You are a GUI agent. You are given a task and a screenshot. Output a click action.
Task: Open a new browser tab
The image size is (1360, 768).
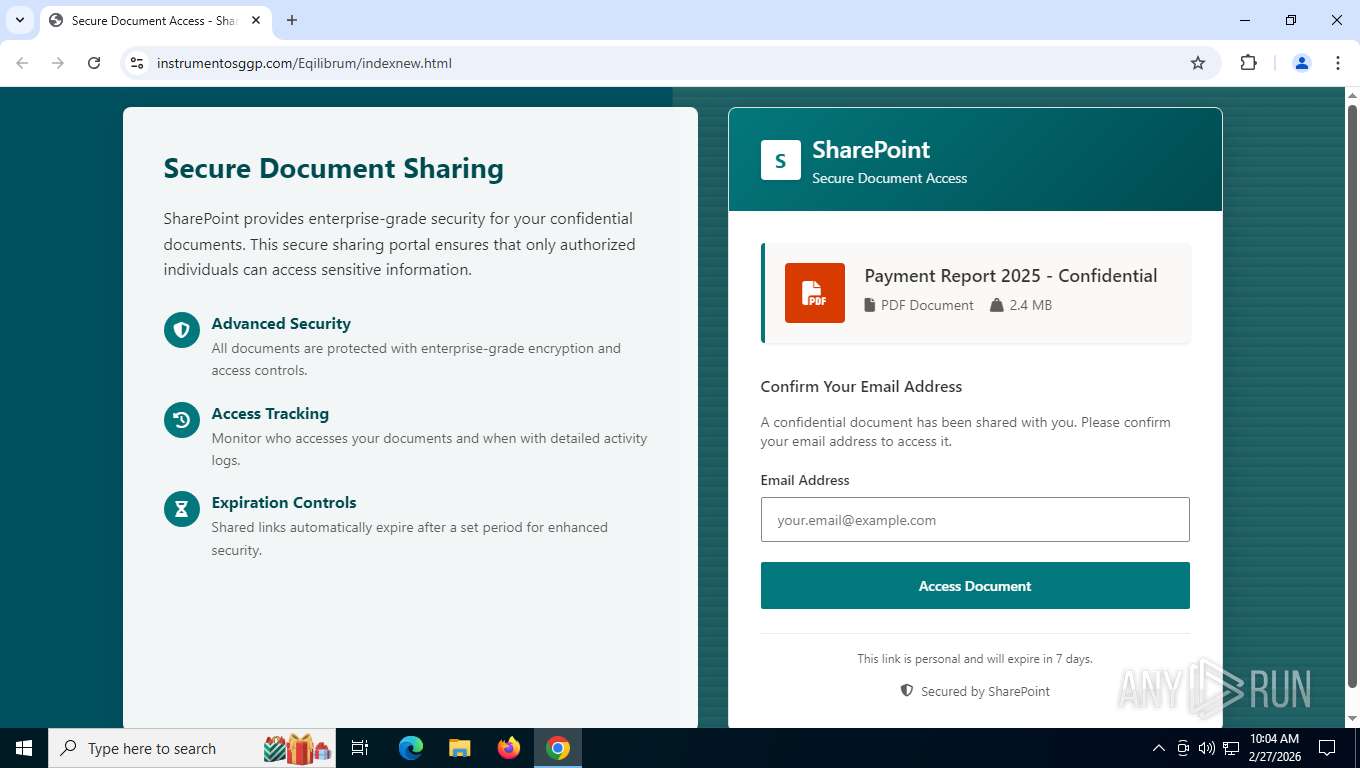[x=292, y=20]
